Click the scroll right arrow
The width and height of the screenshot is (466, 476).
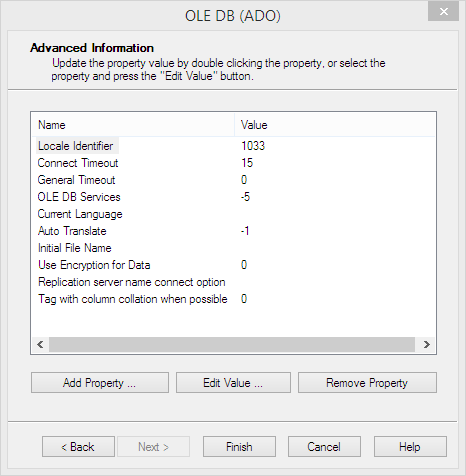click(x=426, y=344)
